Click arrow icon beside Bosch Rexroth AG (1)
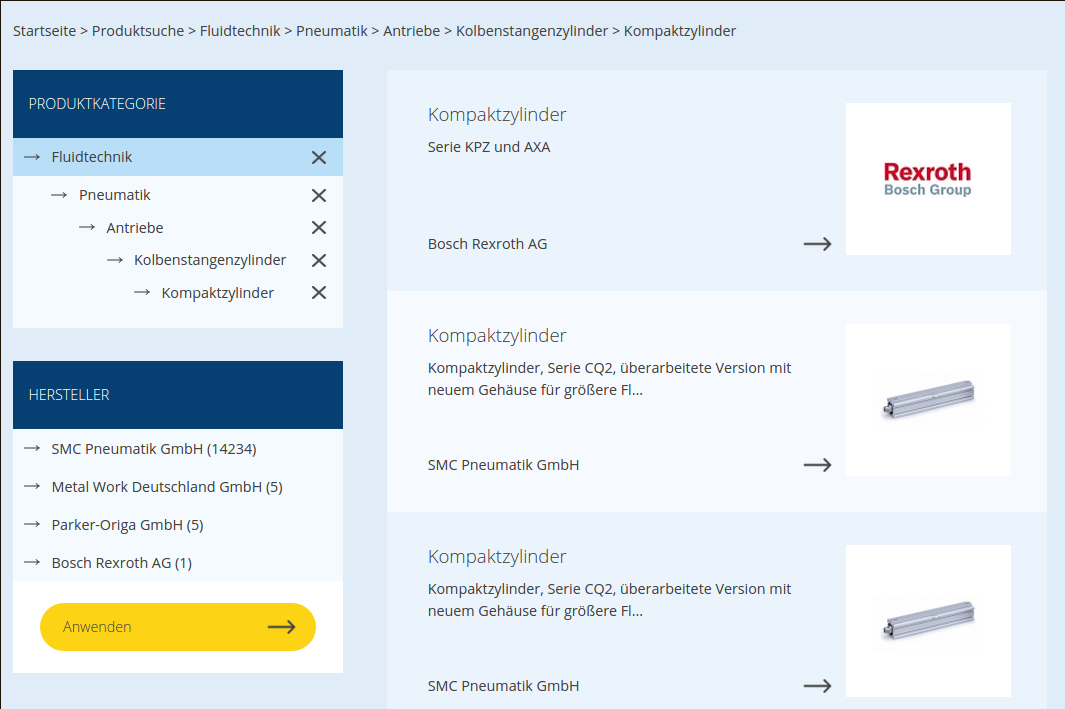The width and height of the screenshot is (1065, 709). pyautogui.click(x=32, y=562)
